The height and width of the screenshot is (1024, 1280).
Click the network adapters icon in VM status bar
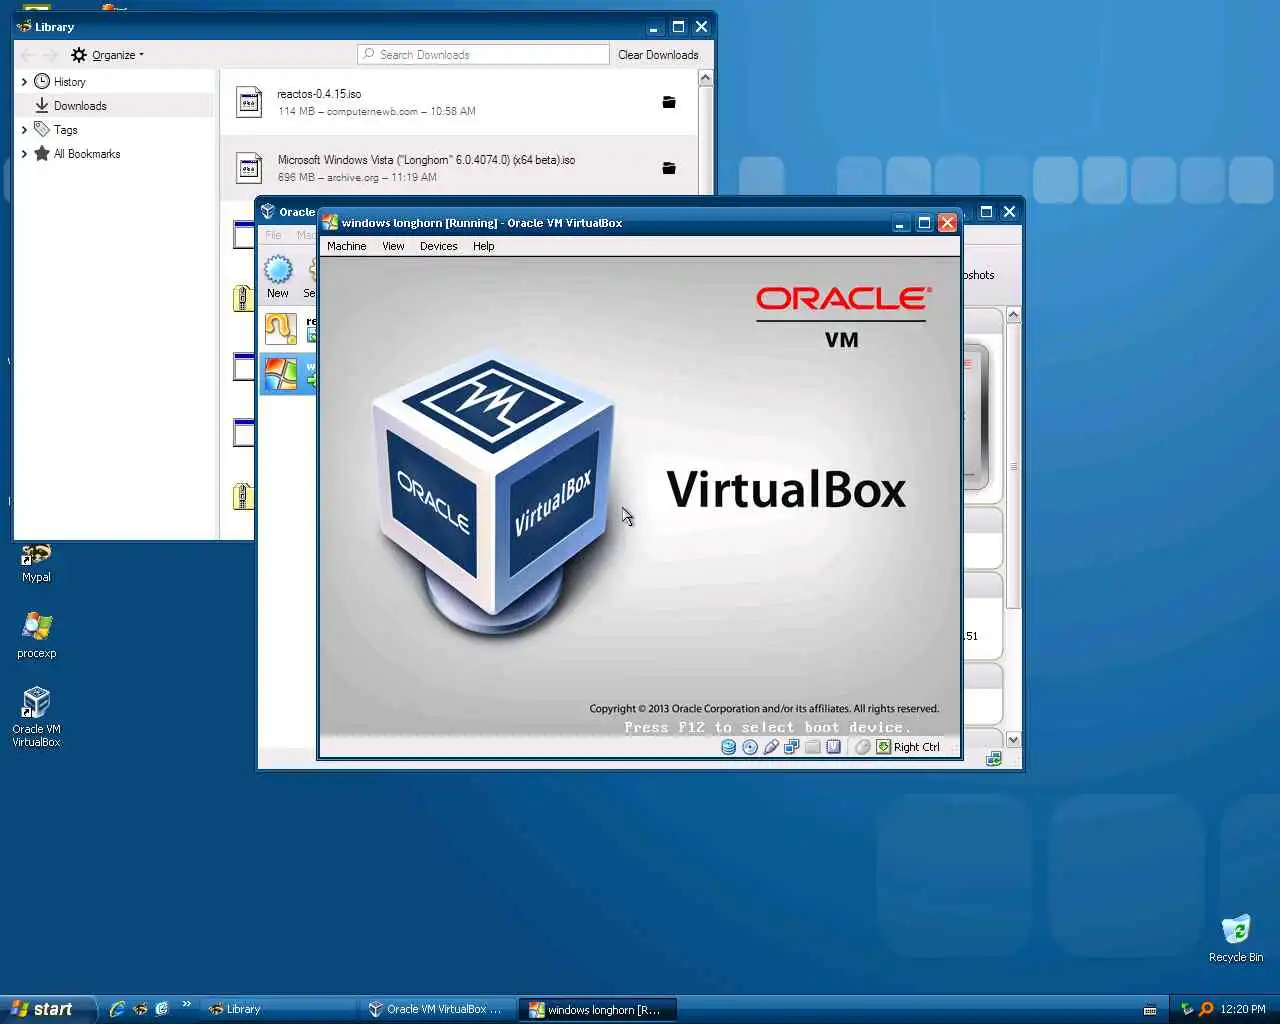[x=792, y=747]
